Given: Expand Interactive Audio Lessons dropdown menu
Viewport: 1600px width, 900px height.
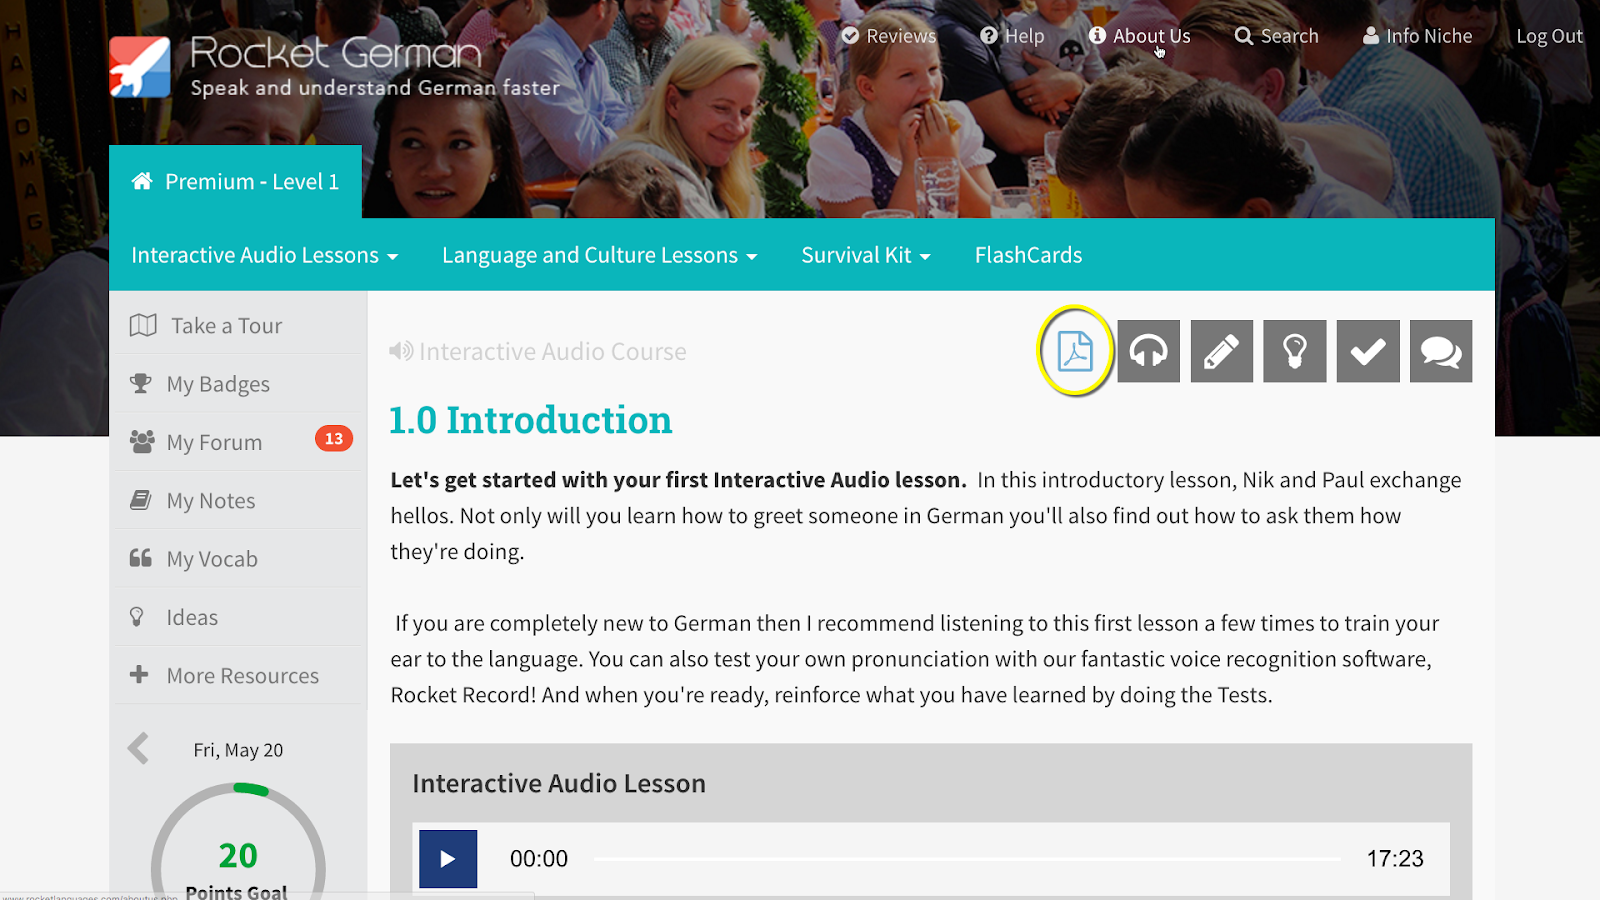Looking at the screenshot, I should 264,255.
